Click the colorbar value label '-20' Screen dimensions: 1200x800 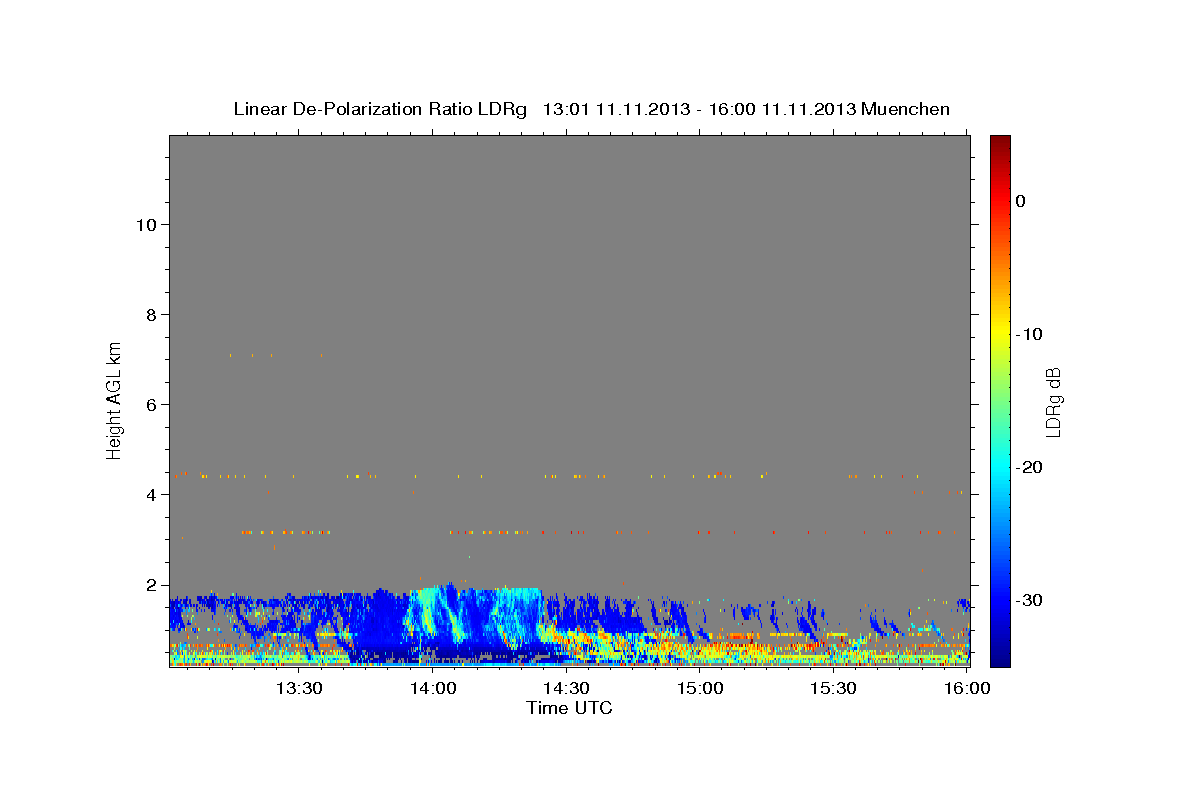pos(1029,467)
